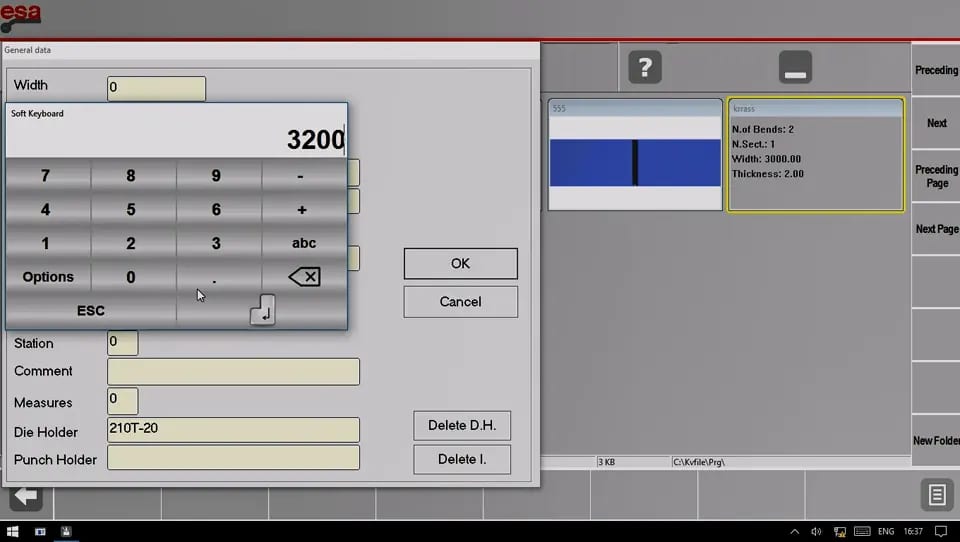Screen dimensions: 960x542
Task: Click the Die Holder field 210T-20
Action: 233,429
